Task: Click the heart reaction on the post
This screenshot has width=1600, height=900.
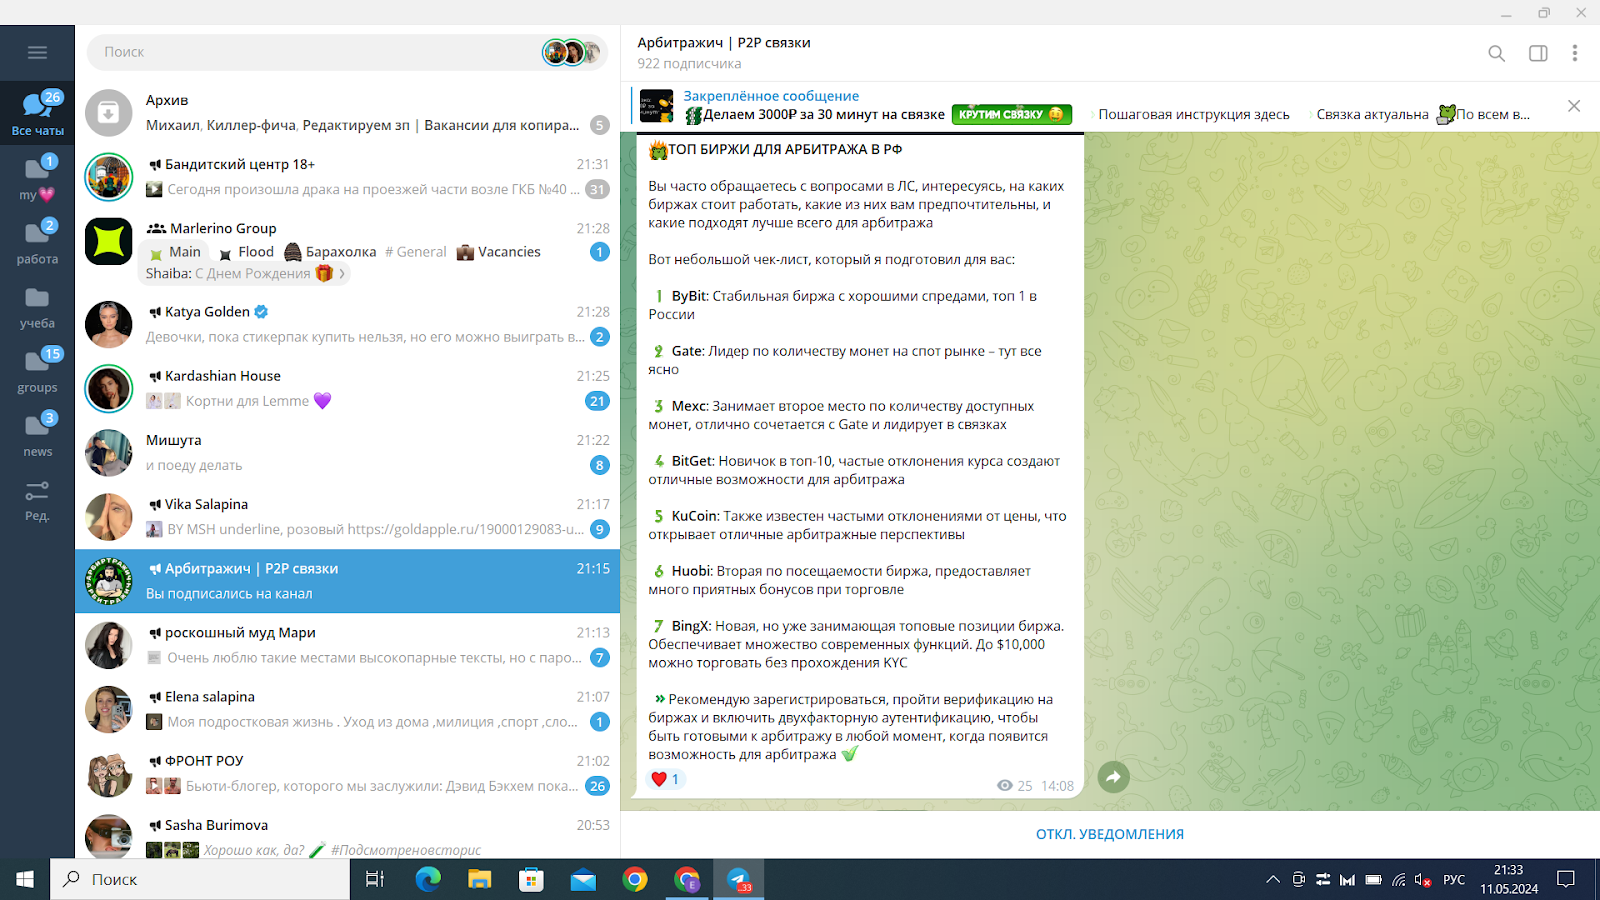Action: [x=665, y=779]
